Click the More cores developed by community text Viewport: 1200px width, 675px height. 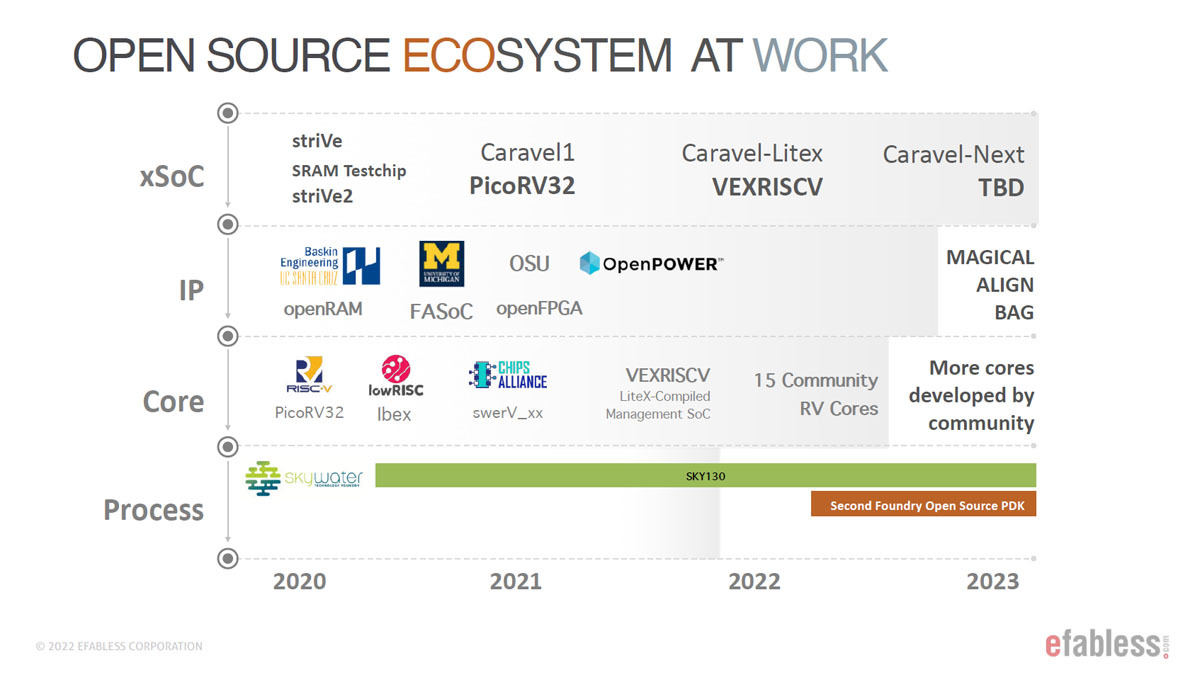click(971, 395)
